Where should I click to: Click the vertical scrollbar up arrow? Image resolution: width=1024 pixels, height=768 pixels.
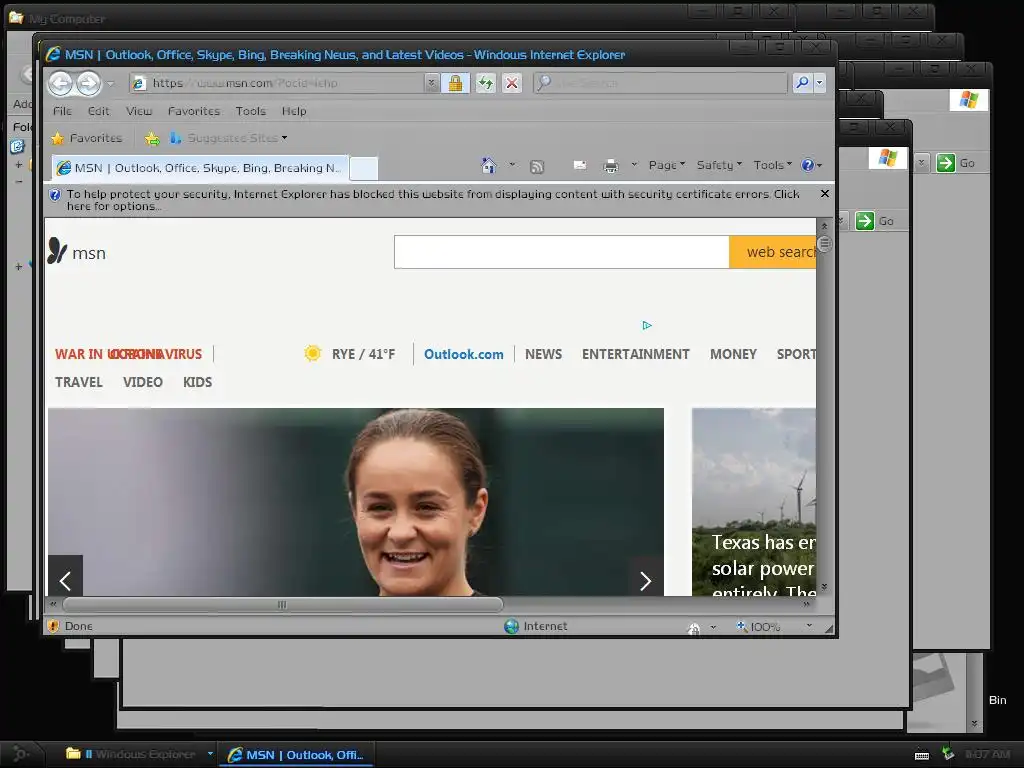click(x=824, y=225)
